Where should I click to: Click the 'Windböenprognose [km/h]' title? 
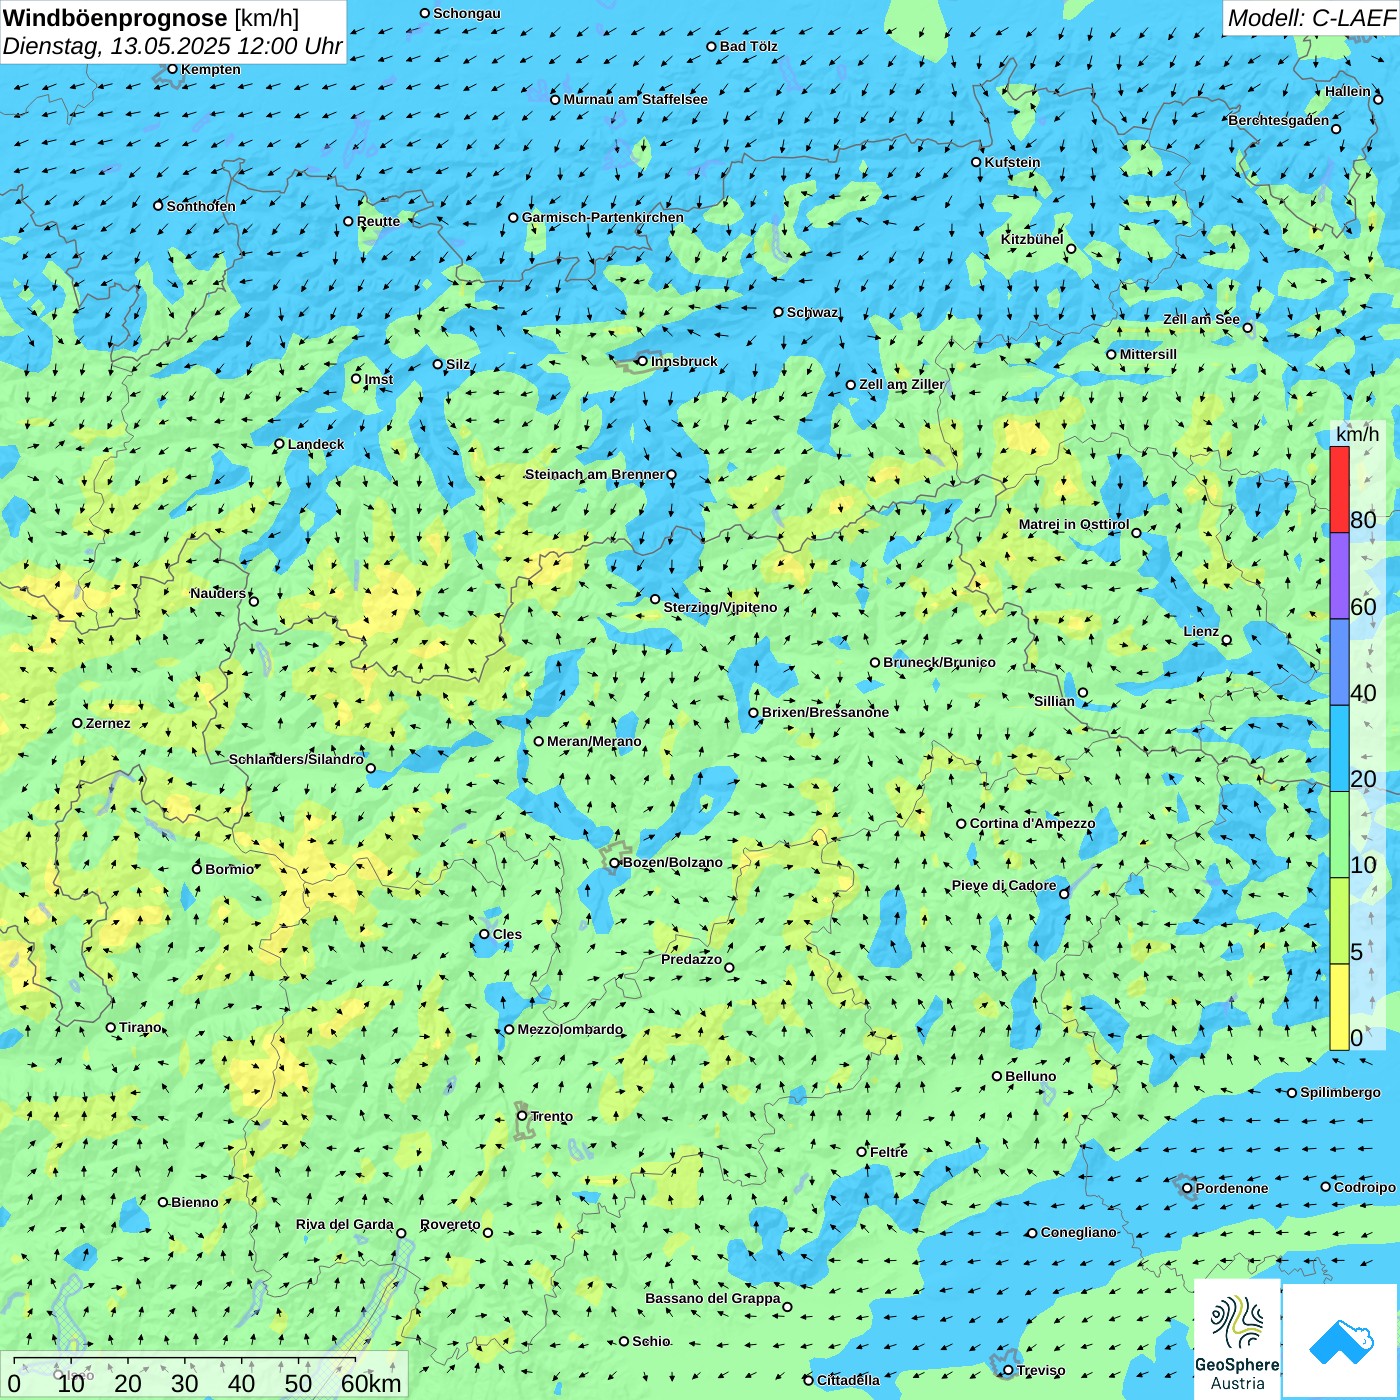151,18
